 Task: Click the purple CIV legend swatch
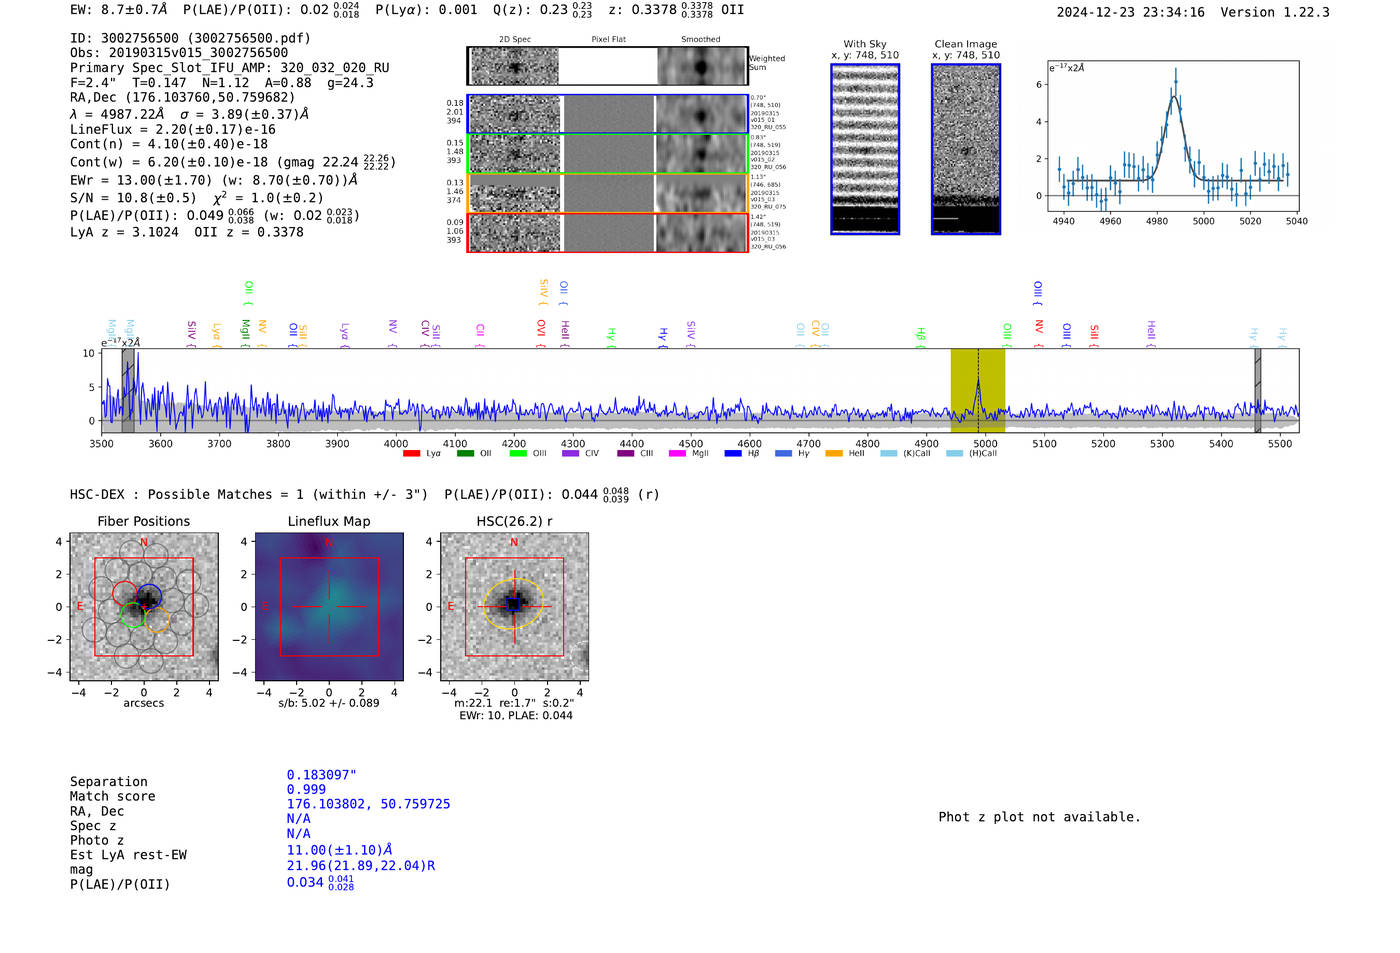pos(571,454)
